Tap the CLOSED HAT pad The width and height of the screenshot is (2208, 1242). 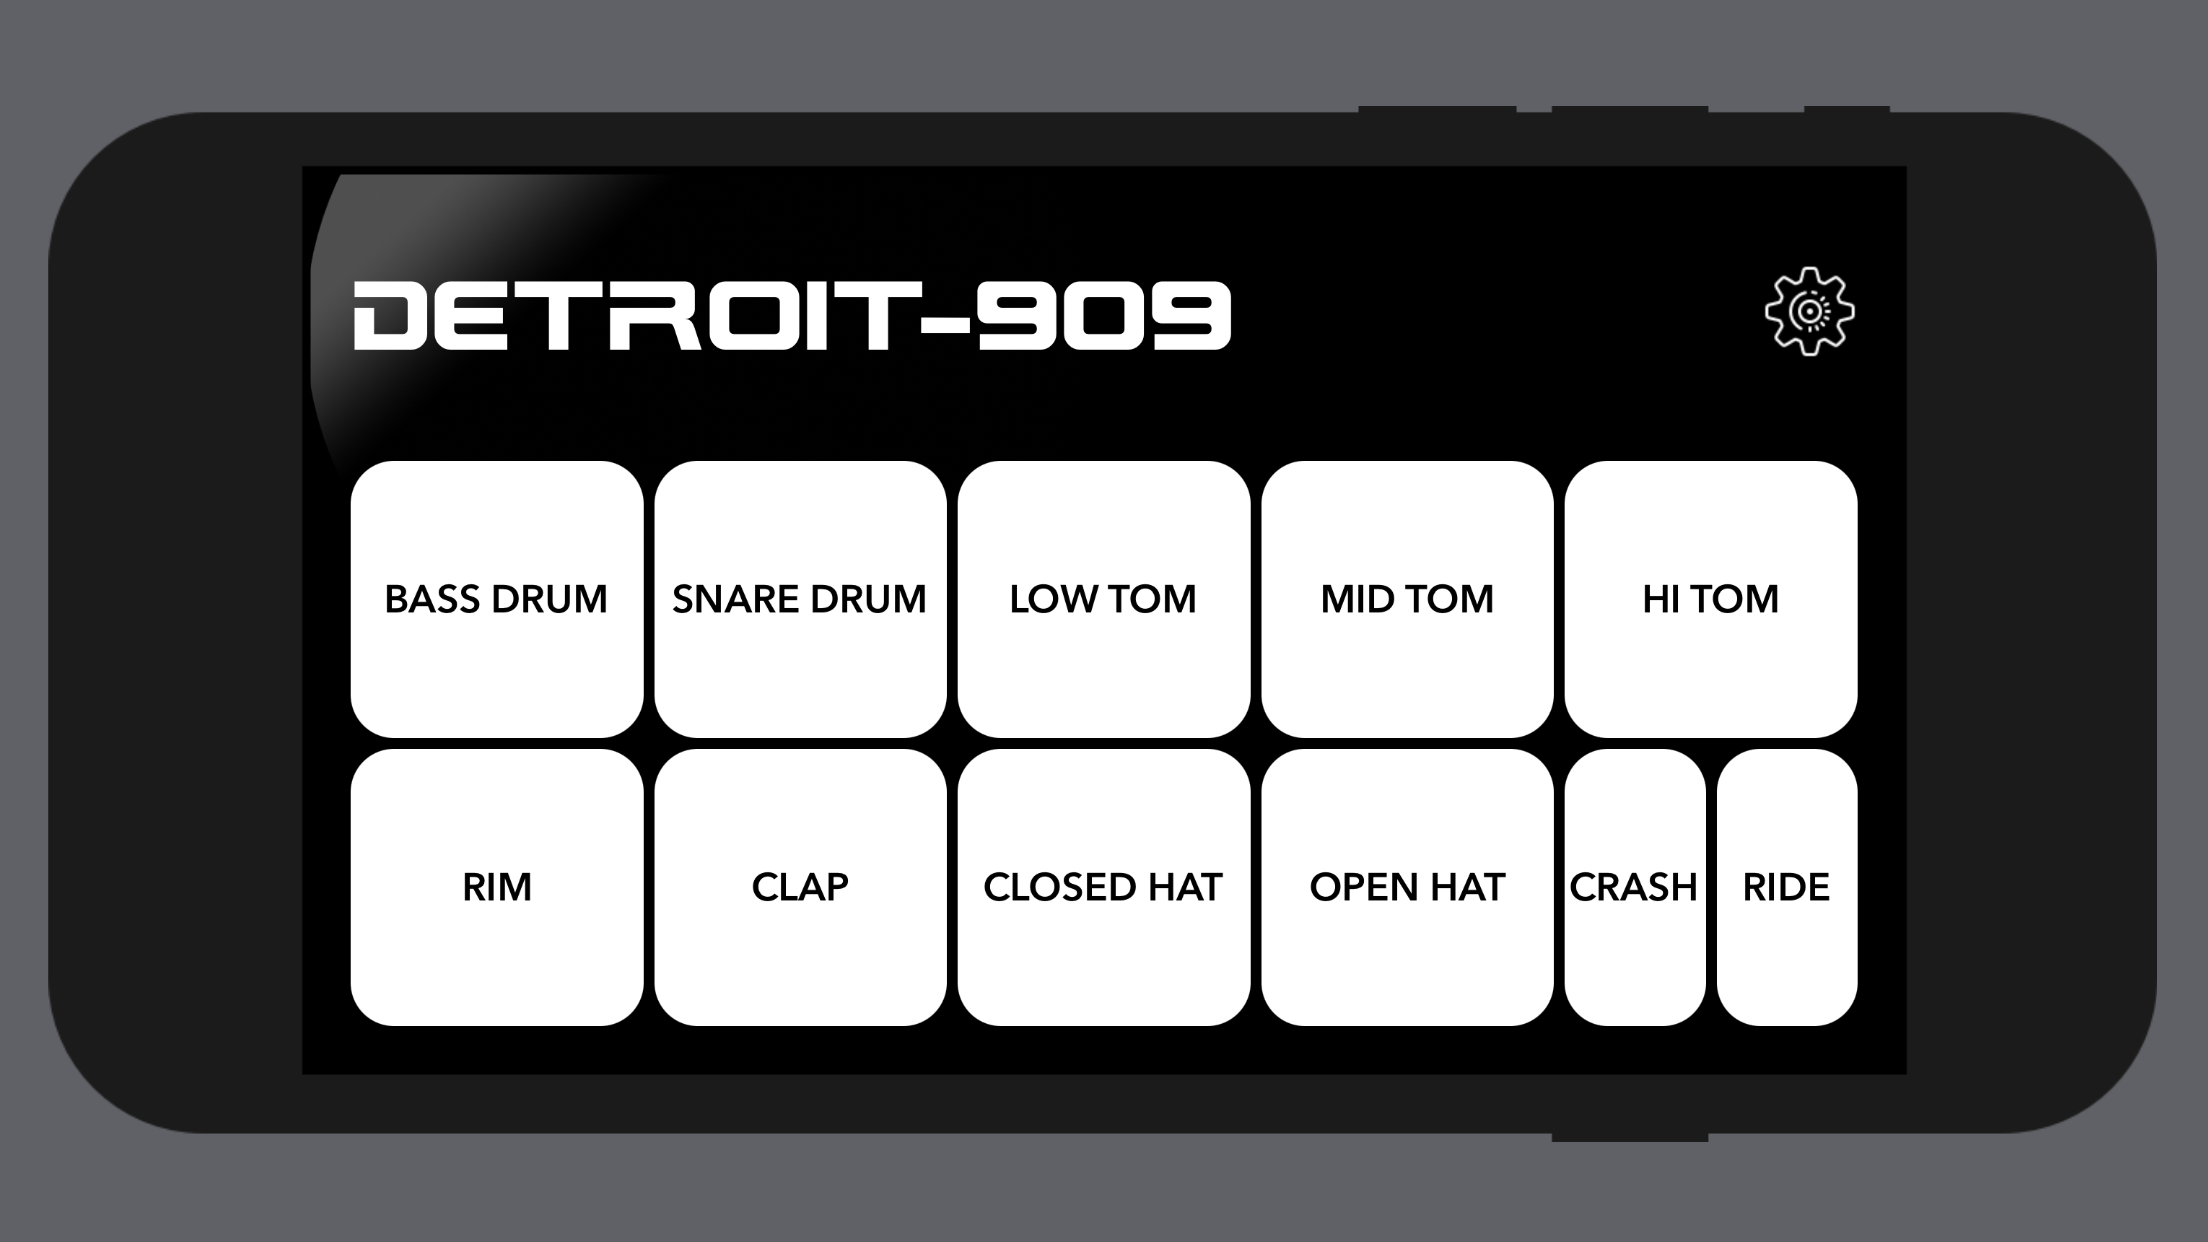pyautogui.click(x=1104, y=887)
